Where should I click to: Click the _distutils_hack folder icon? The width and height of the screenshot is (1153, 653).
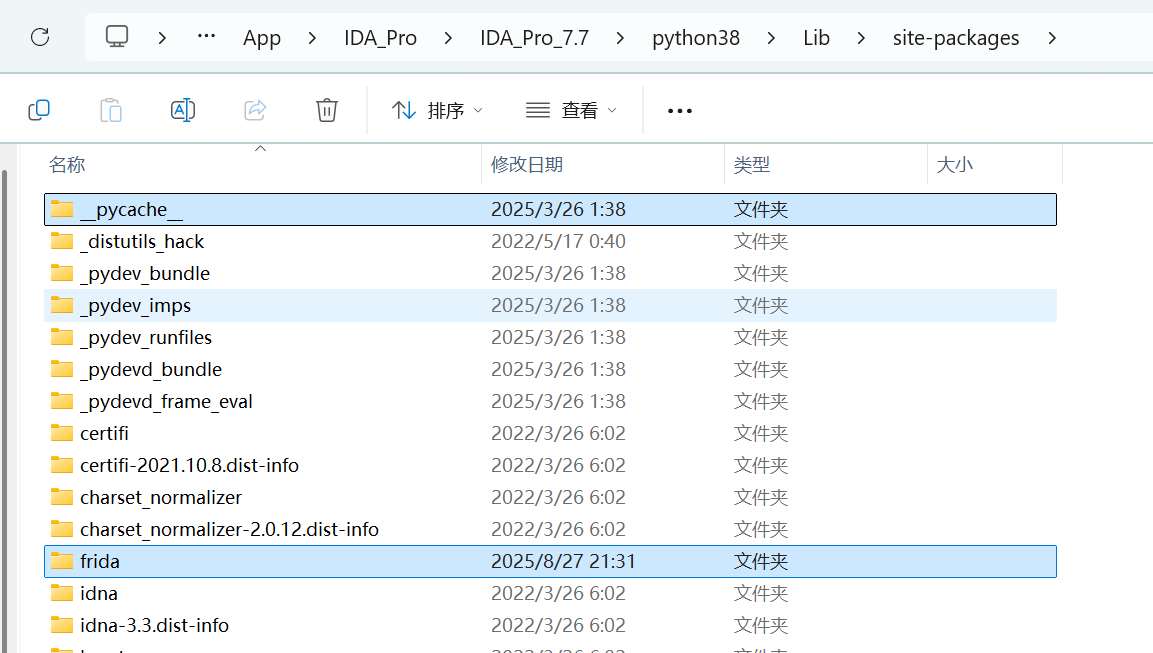(62, 241)
